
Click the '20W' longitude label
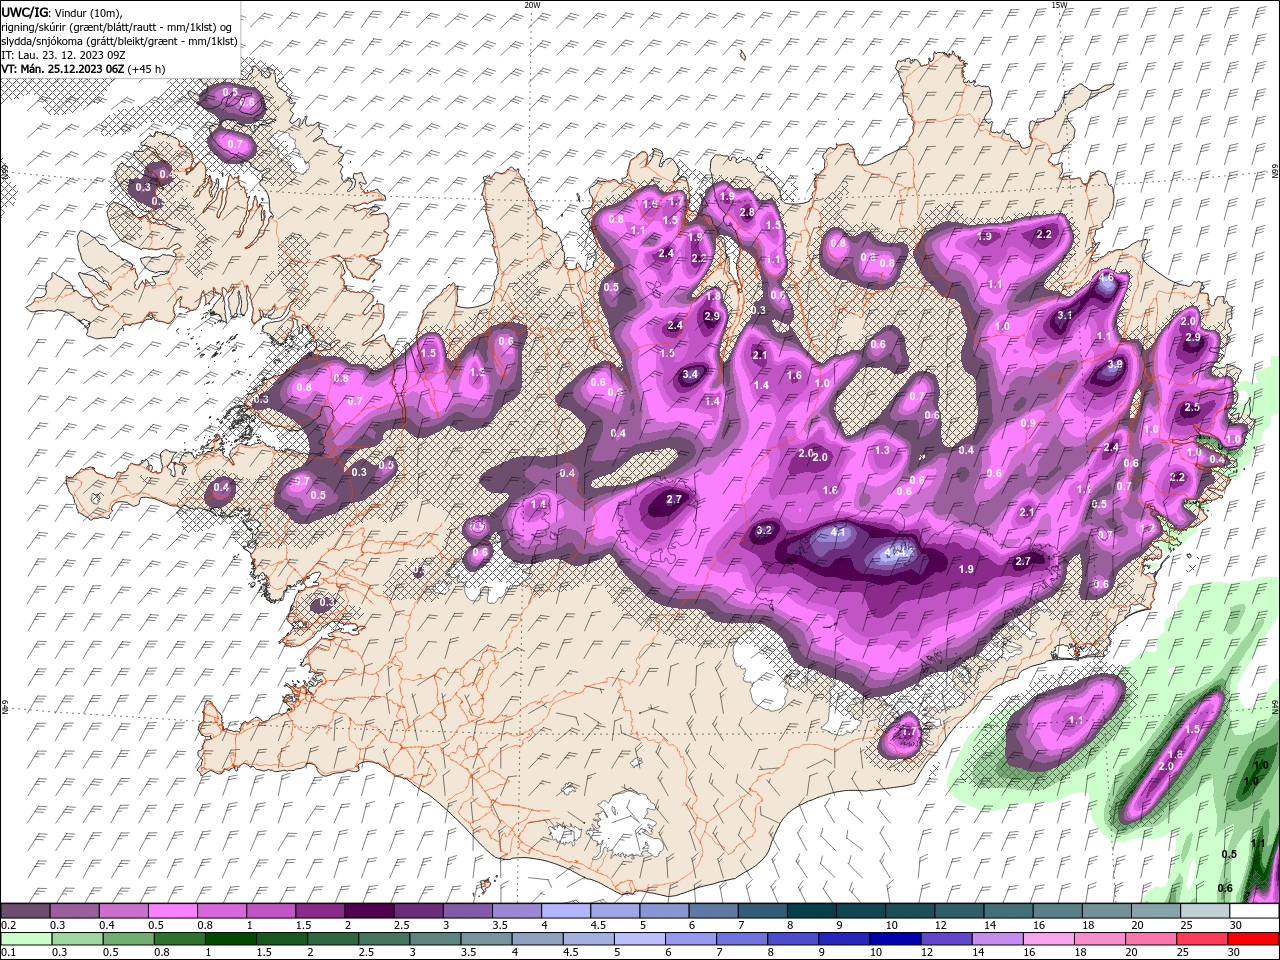532,5
